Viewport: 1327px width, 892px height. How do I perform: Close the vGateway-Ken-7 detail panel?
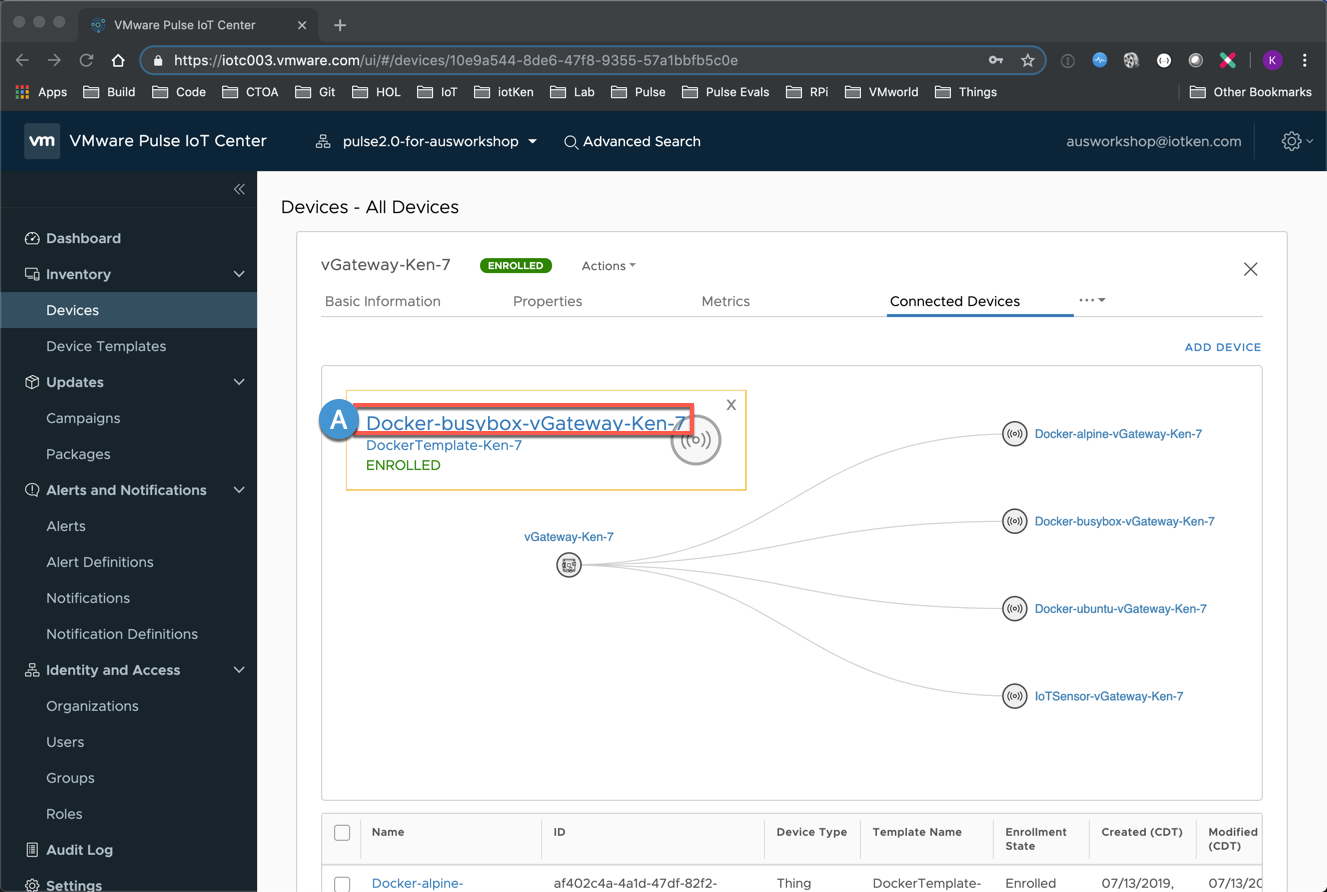click(1250, 269)
